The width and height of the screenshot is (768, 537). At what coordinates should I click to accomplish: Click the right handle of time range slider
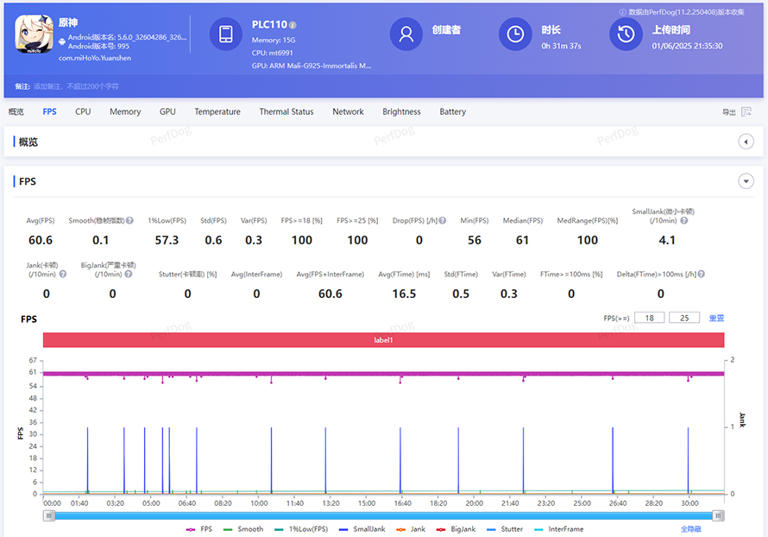click(x=718, y=515)
